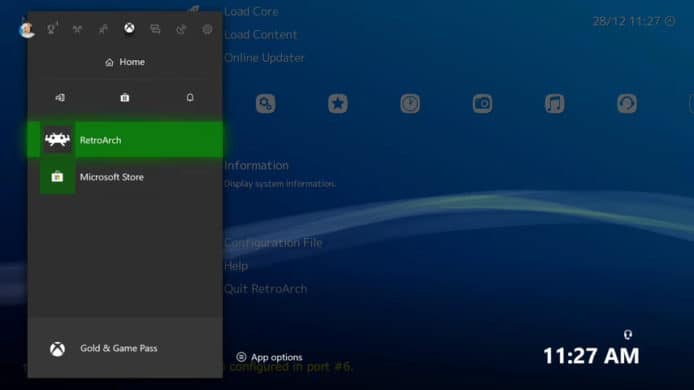Open App options

click(270, 357)
